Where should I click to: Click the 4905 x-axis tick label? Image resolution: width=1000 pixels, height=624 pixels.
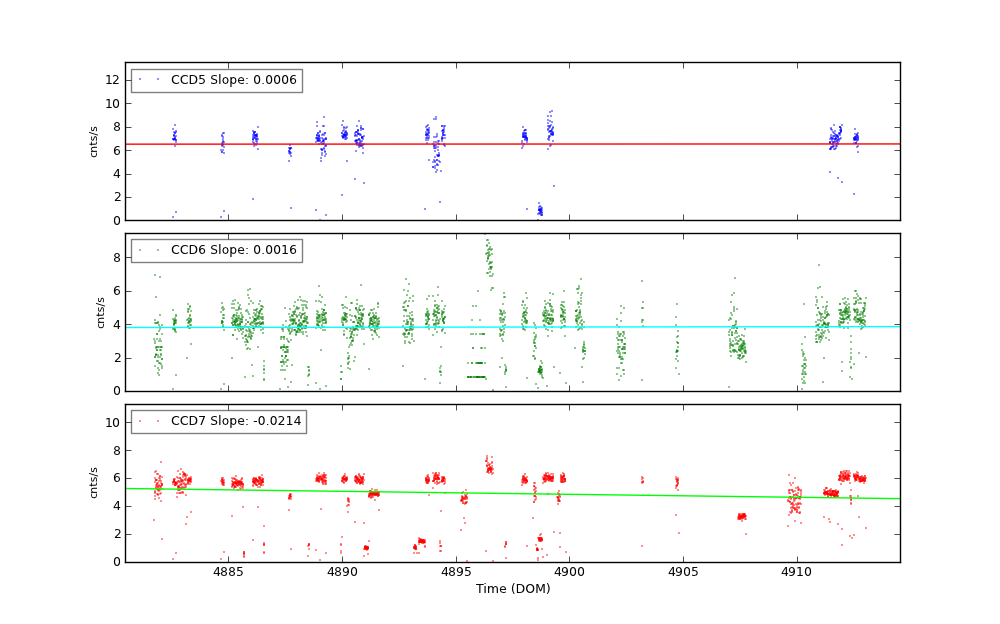(683, 573)
